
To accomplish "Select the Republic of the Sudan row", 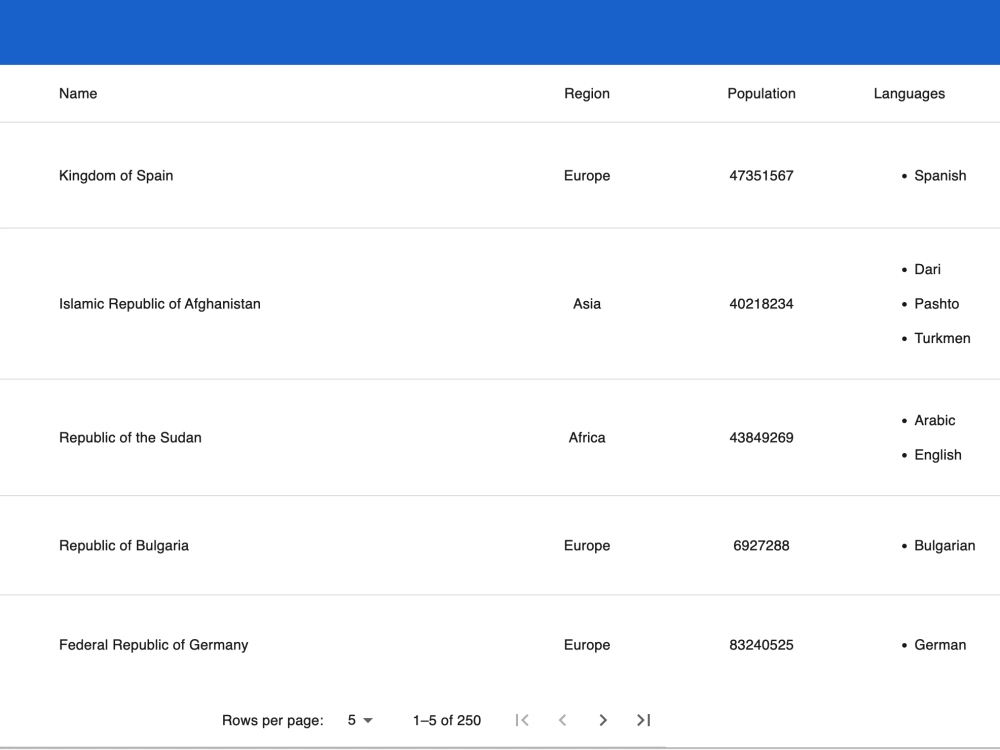I will pyautogui.click(x=300, y=437).
